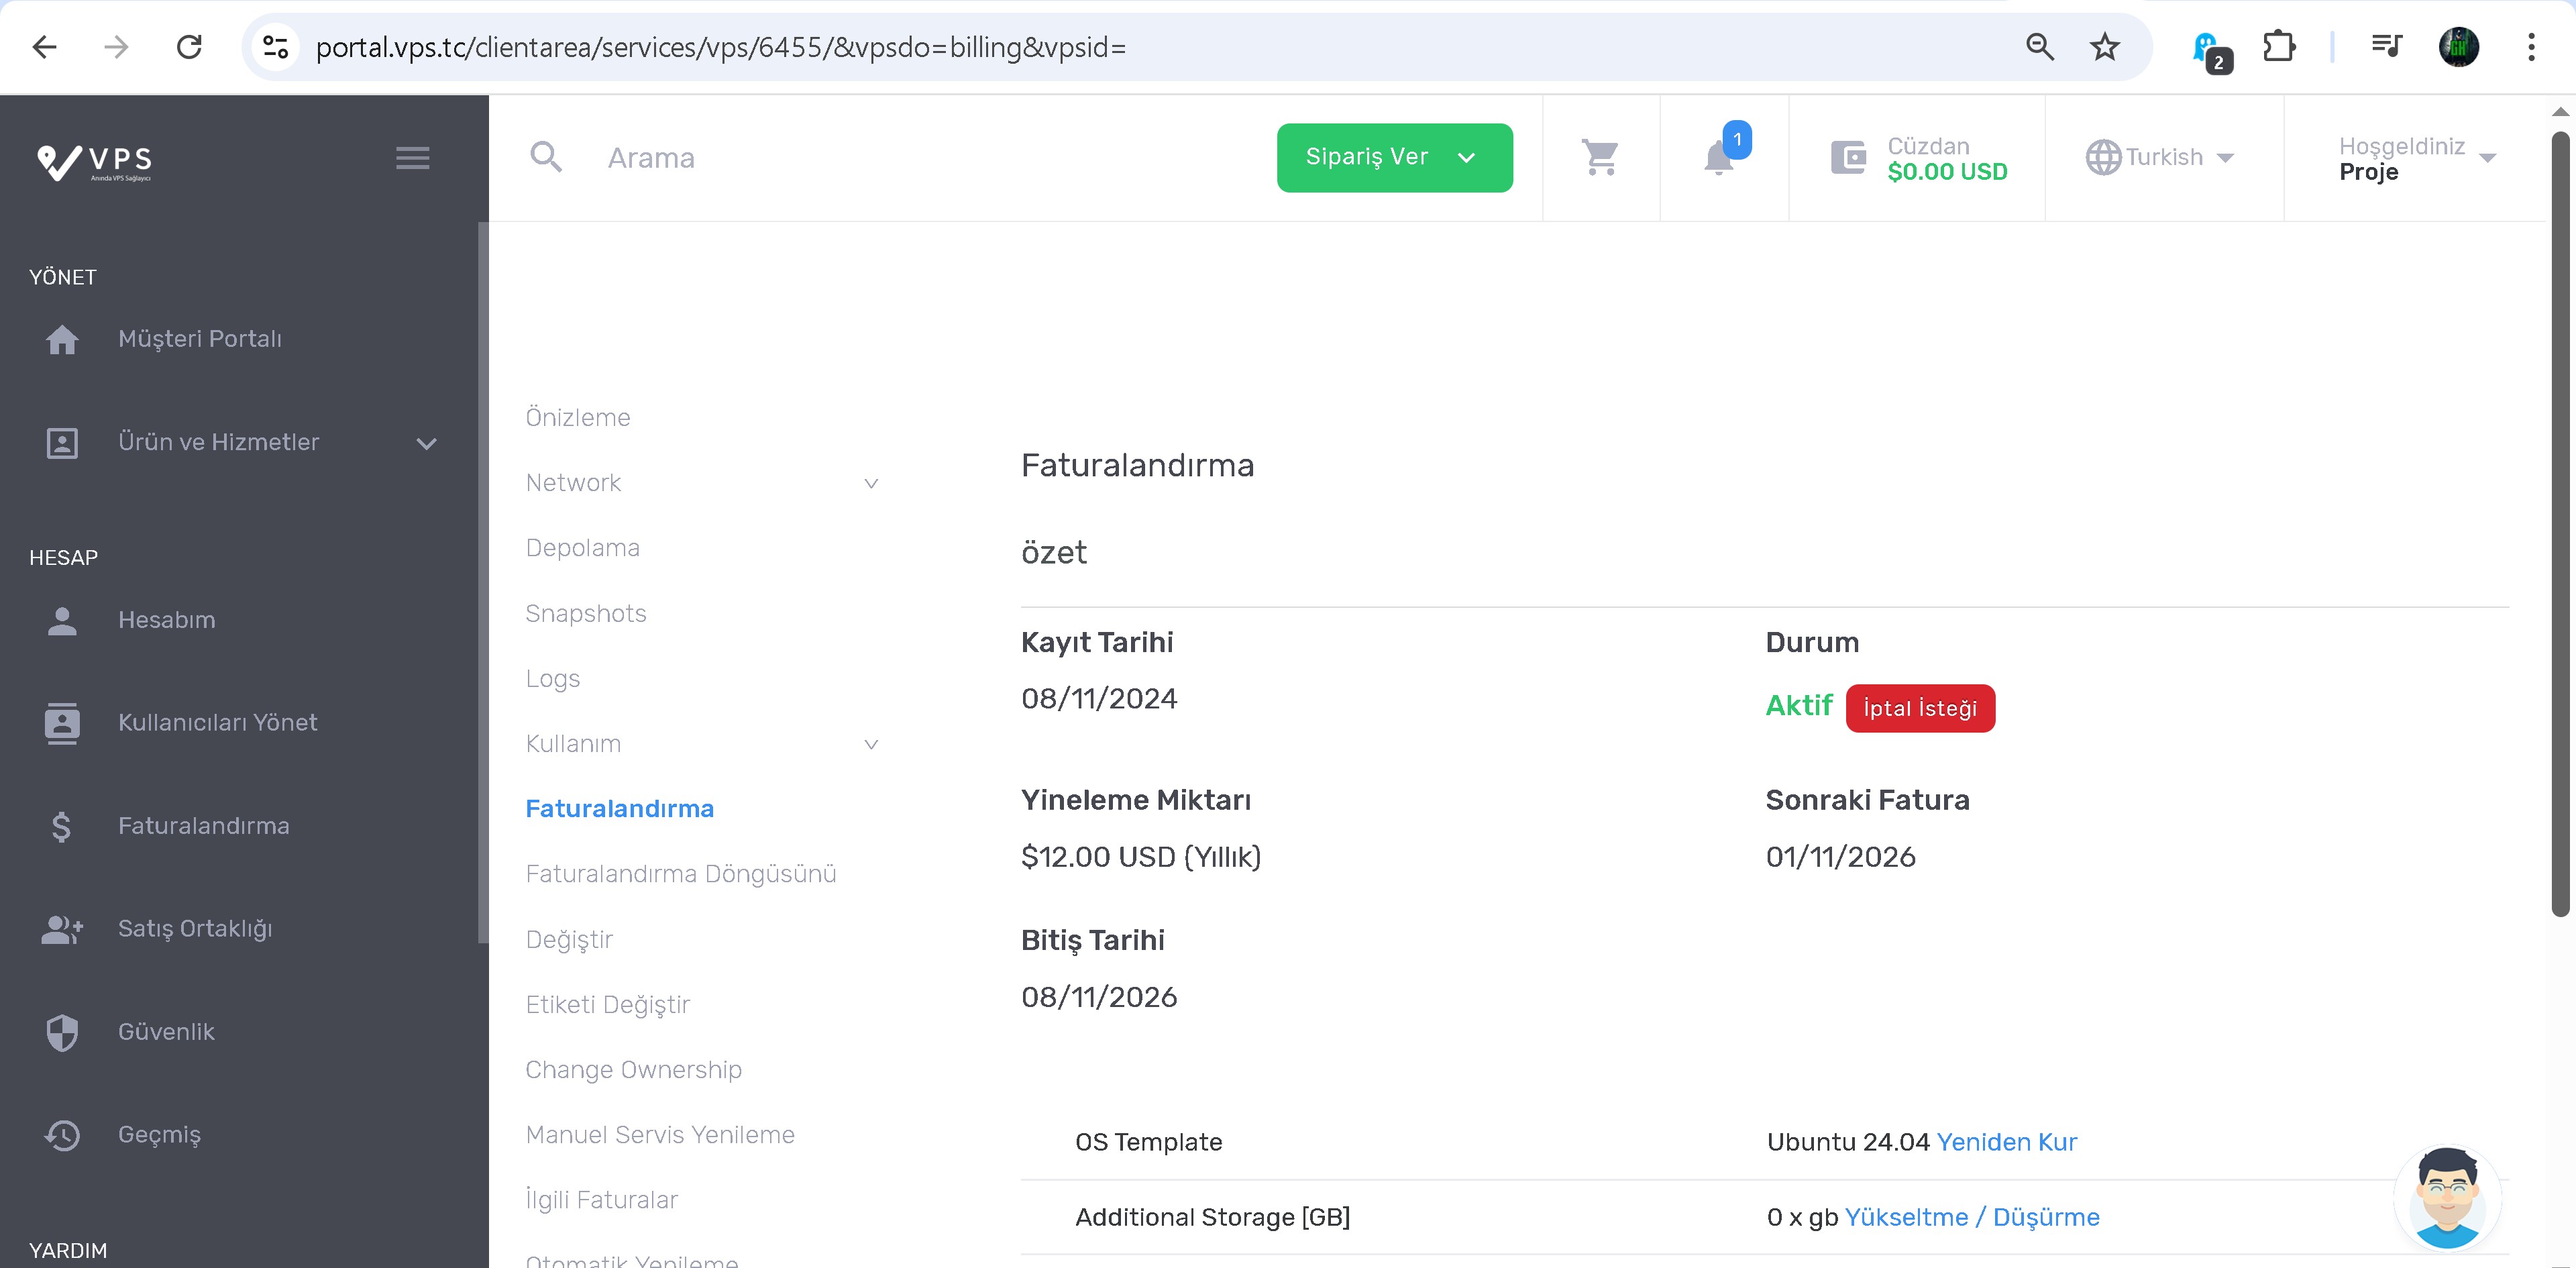Reload the browser page
This screenshot has width=2576, height=1268.
coord(189,47)
